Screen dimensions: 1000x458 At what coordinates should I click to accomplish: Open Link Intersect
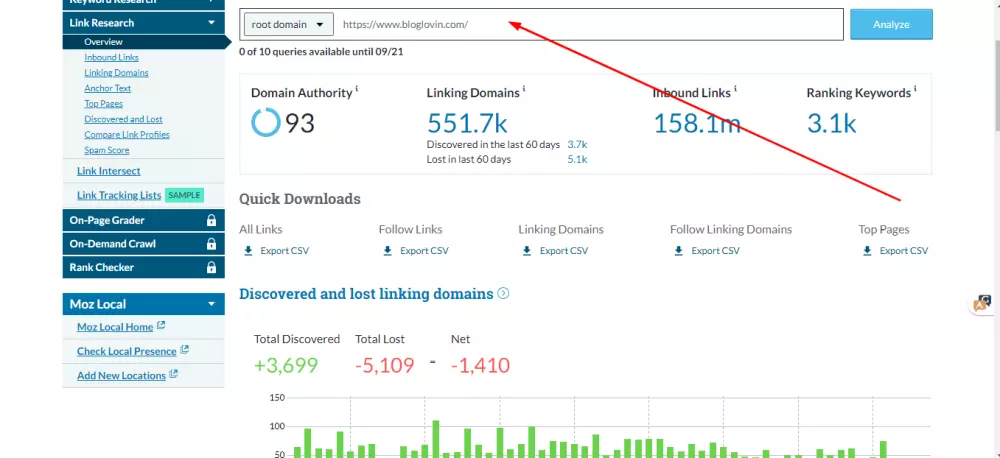click(108, 171)
